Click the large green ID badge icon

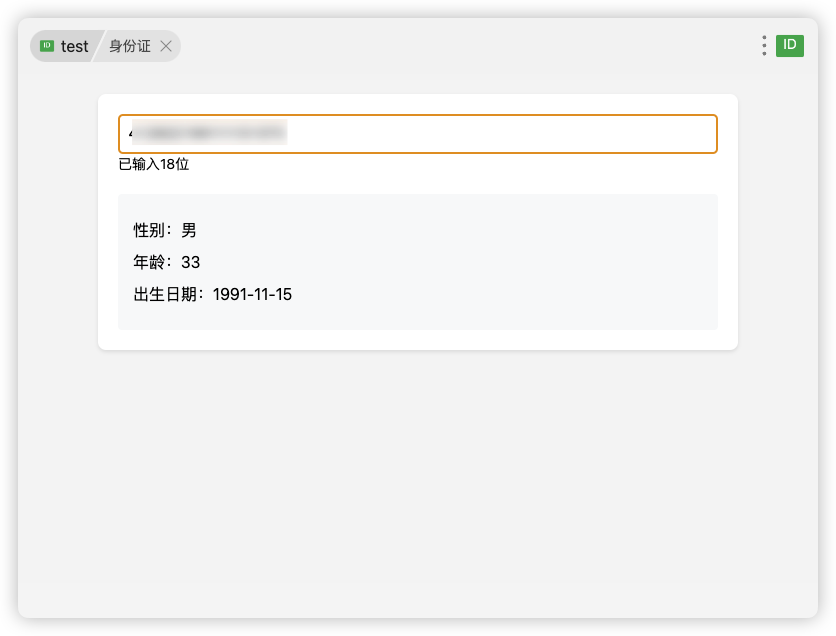coord(790,46)
